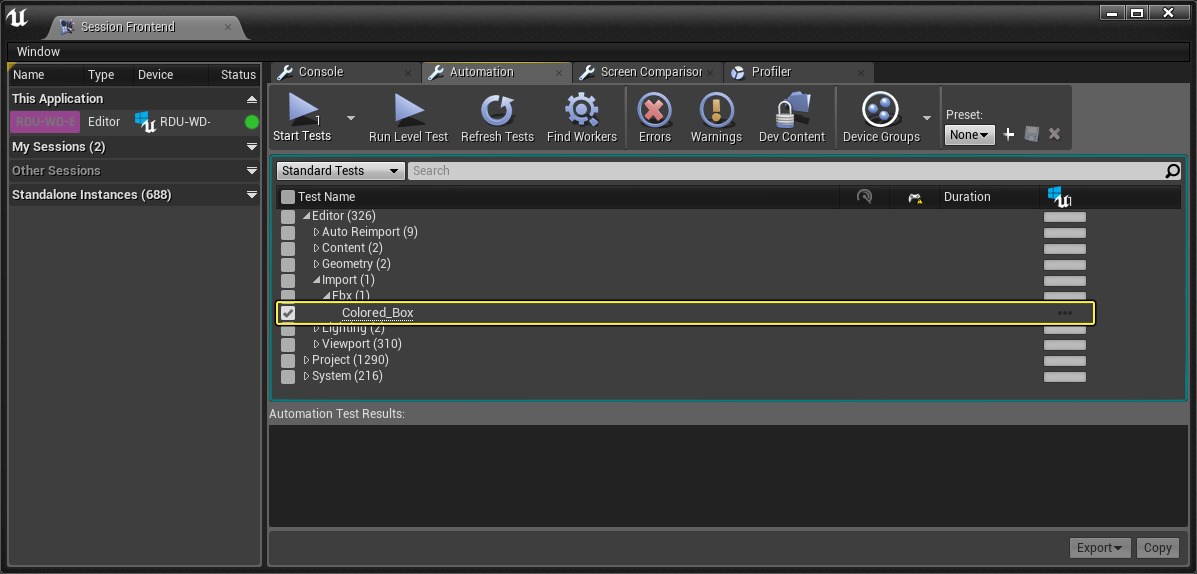
Task: Open the Preset None dropdown
Action: click(969, 134)
